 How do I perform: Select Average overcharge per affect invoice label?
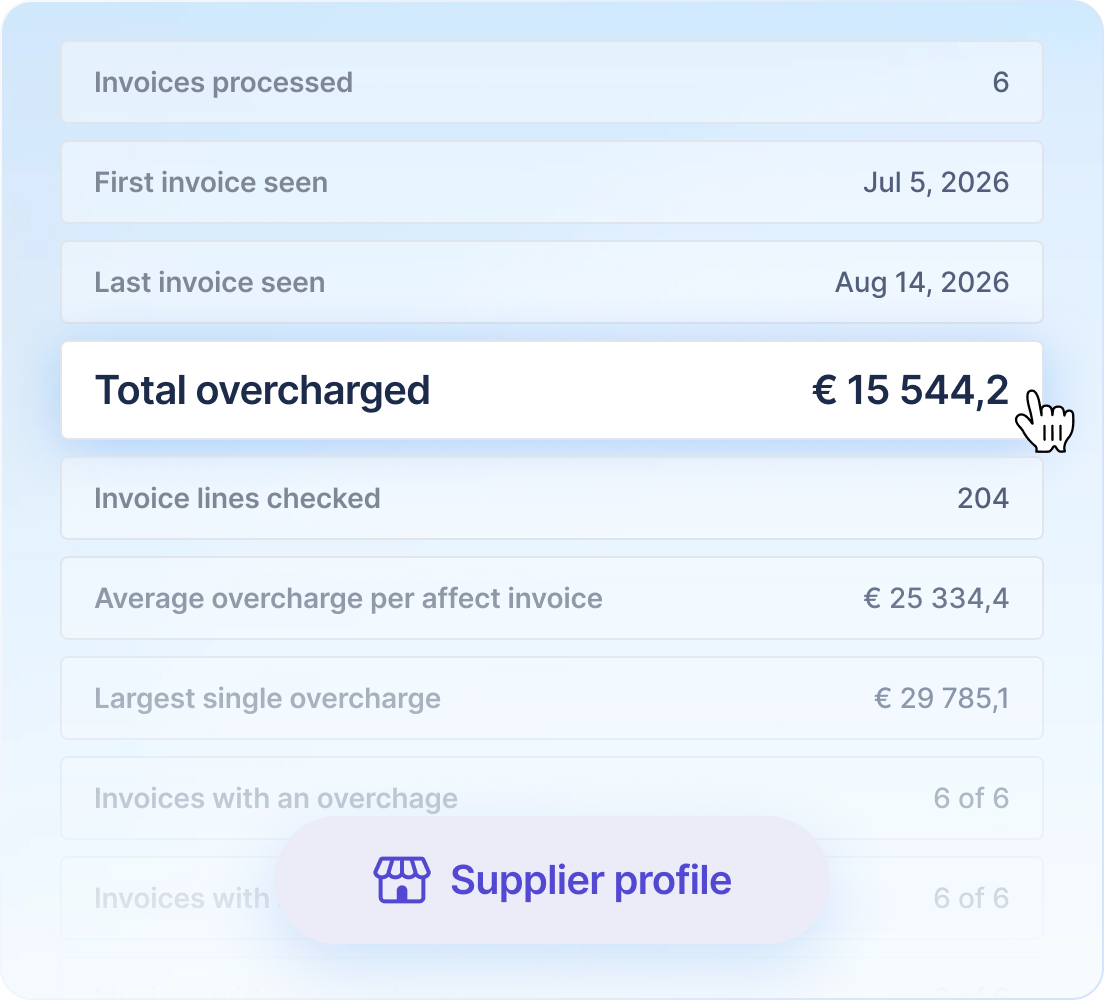[349, 599]
